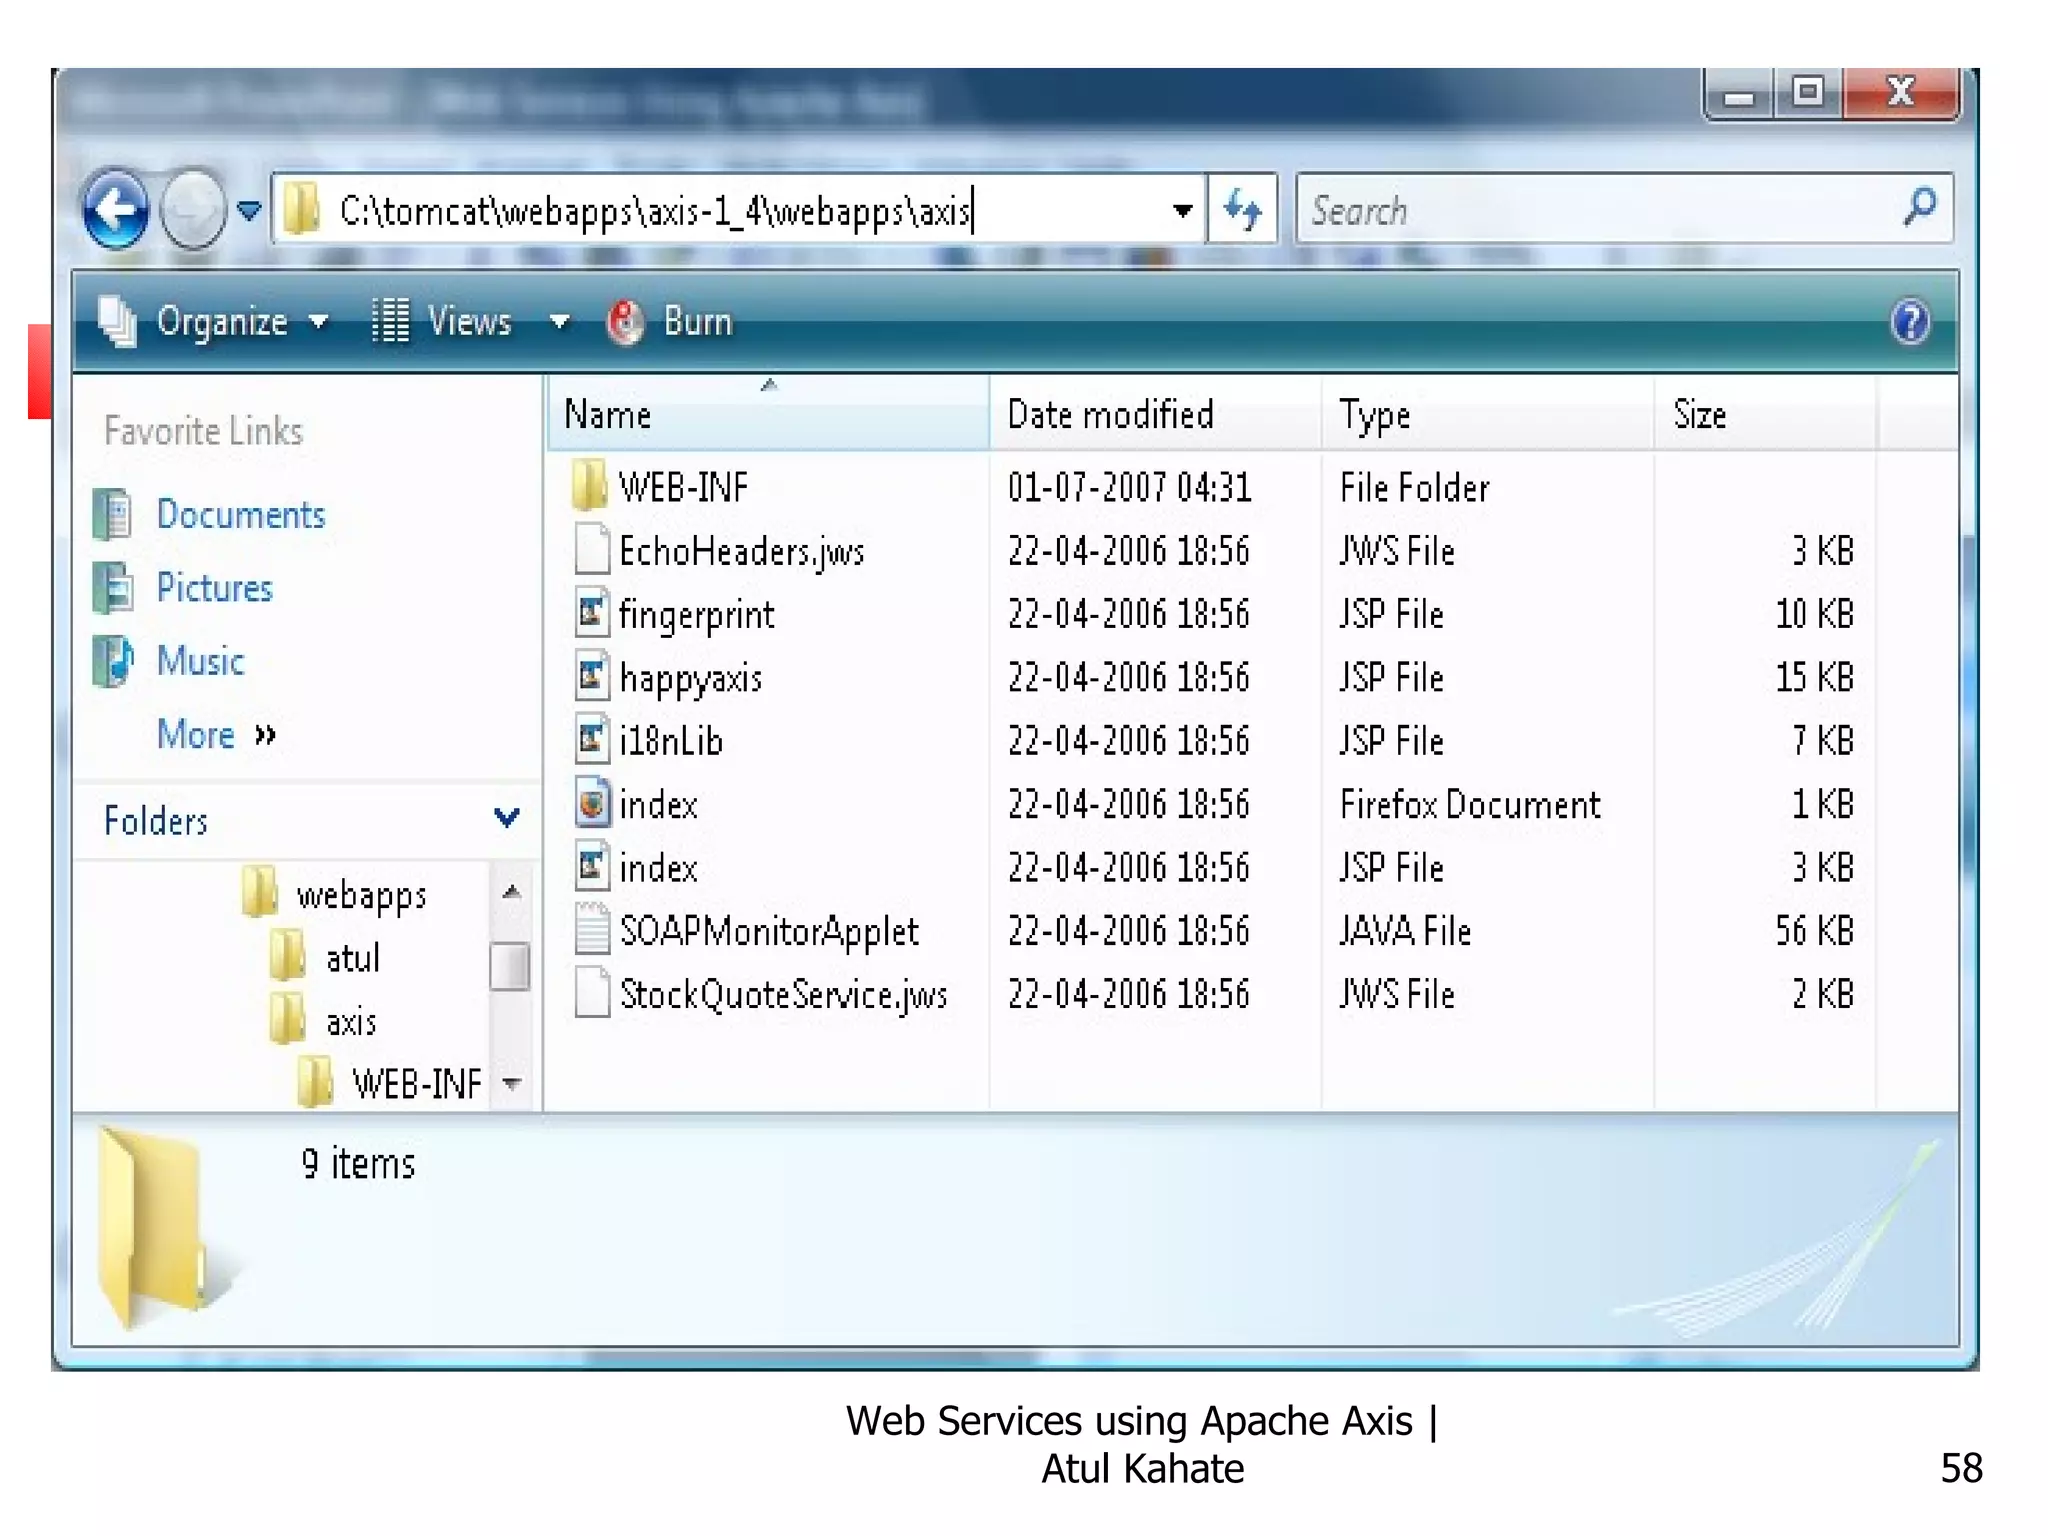Click the Views list icon
This screenshot has height=1536, width=2048.
coord(390,322)
